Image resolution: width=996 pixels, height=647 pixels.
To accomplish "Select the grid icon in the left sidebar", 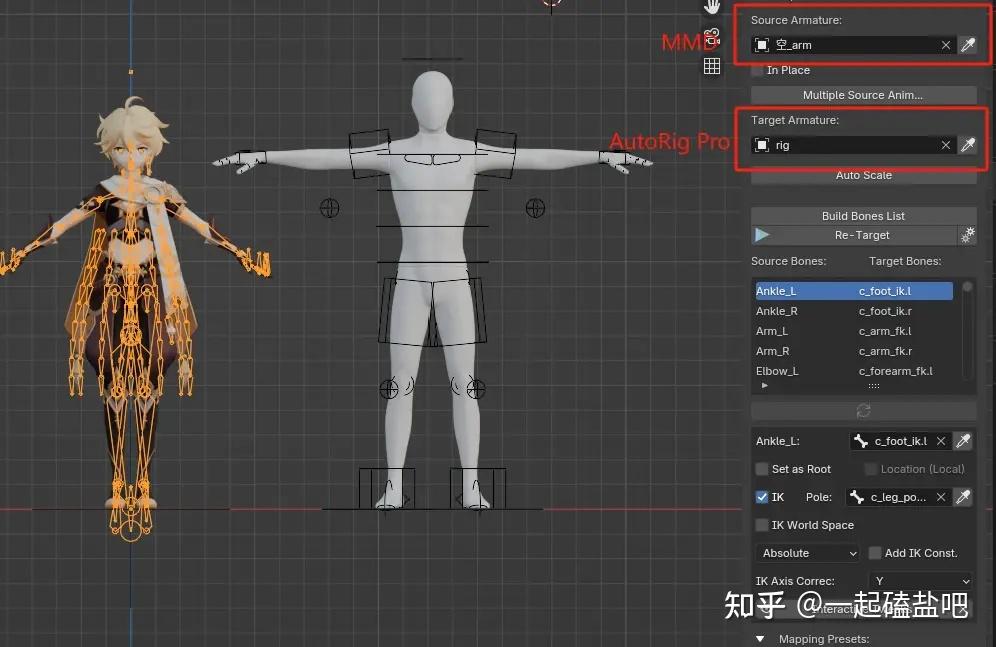I will [712, 66].
